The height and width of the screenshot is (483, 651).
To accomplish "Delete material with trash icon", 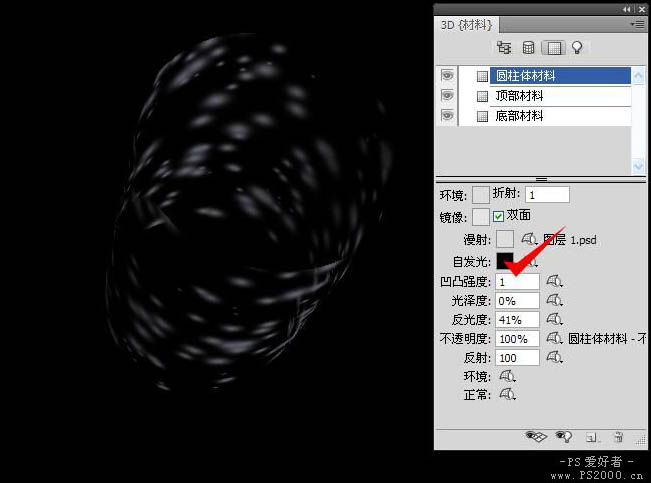I will (618, 437).
